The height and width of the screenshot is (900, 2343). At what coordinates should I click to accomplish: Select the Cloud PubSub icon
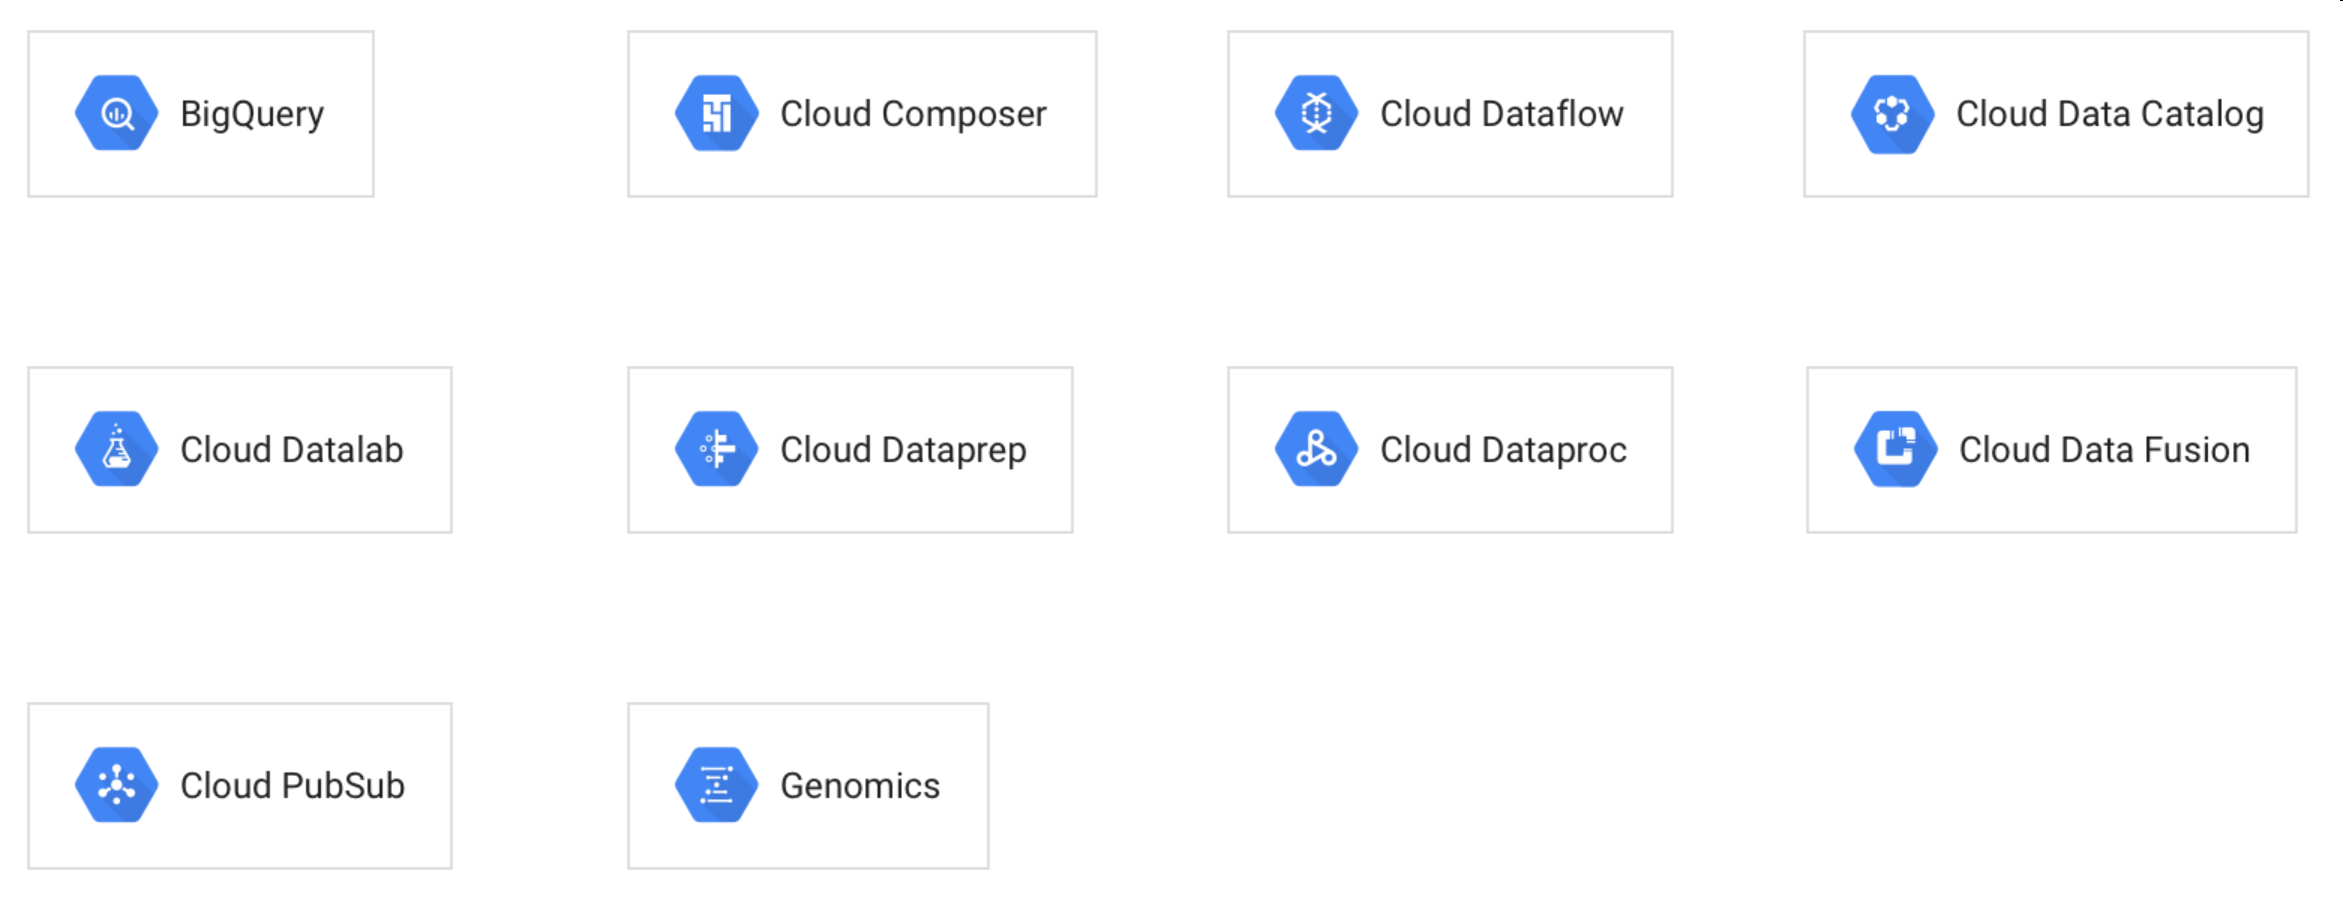116,785
